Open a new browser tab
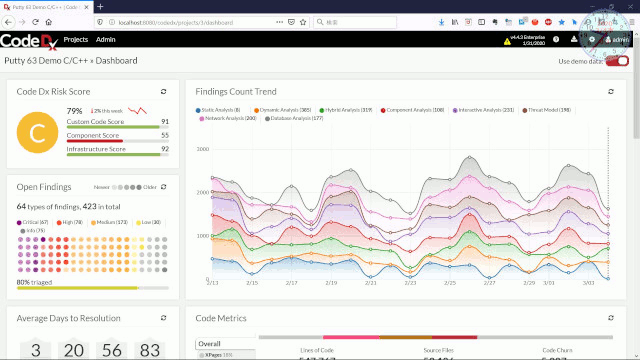 point(100,7)
